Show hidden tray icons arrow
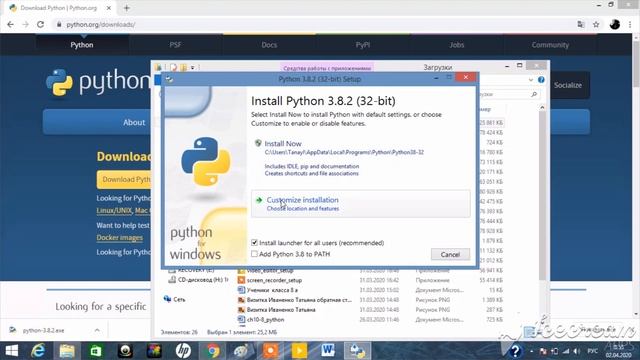 tap(531, 351)
